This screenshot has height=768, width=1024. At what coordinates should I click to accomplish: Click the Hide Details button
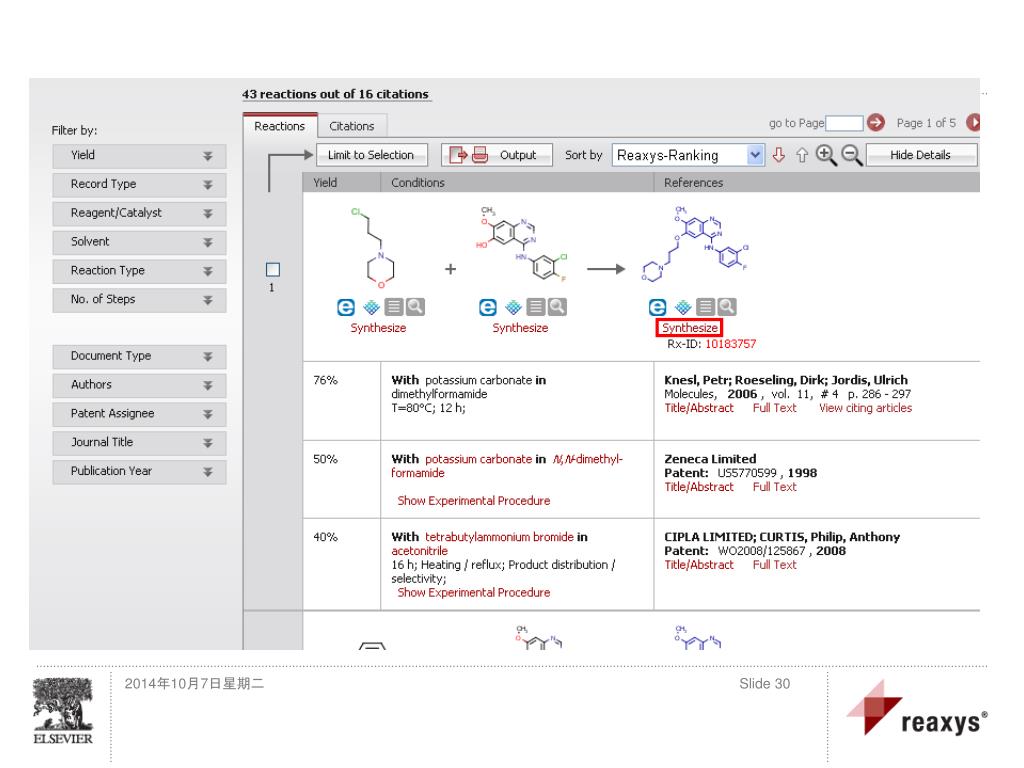pyautogui.click(x=920, y=155)
